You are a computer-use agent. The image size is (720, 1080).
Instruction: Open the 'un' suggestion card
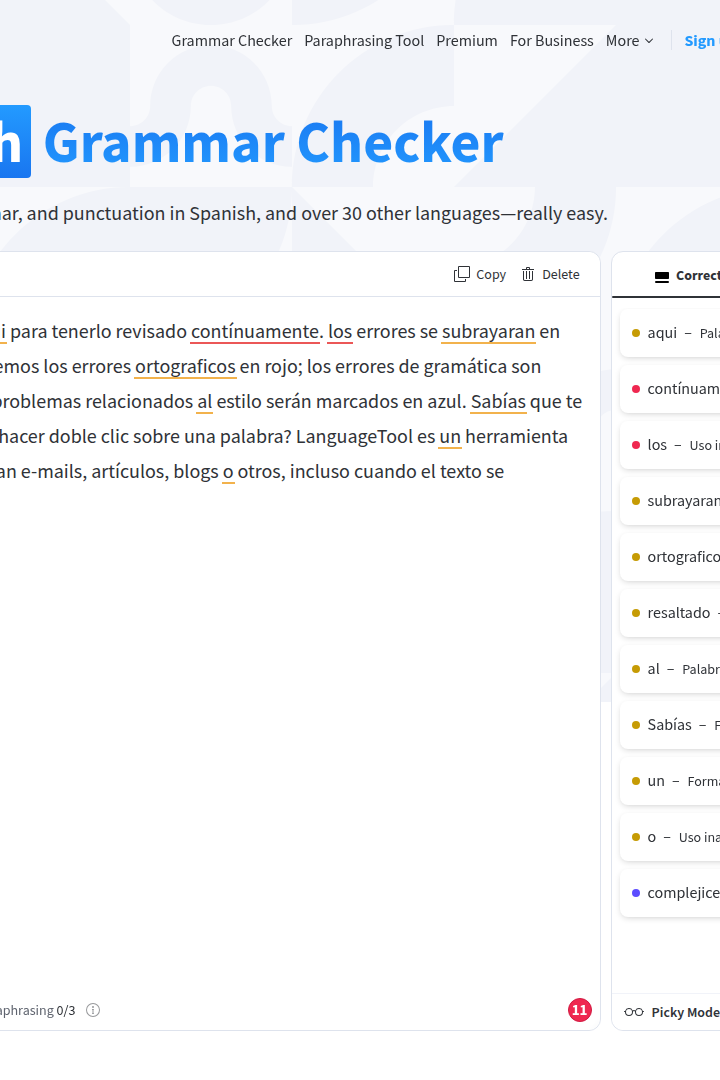point(670,781)
